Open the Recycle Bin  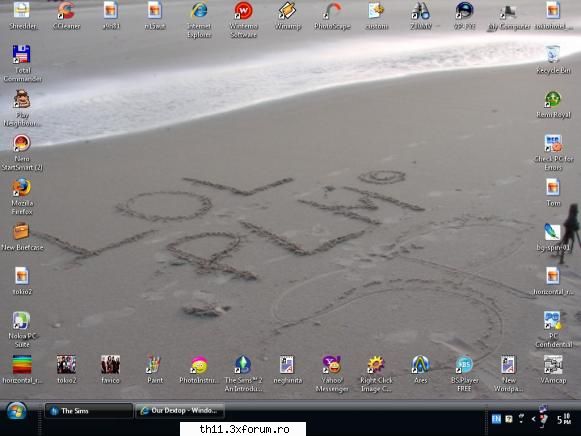pyautogui.click(x=553, y=60)
